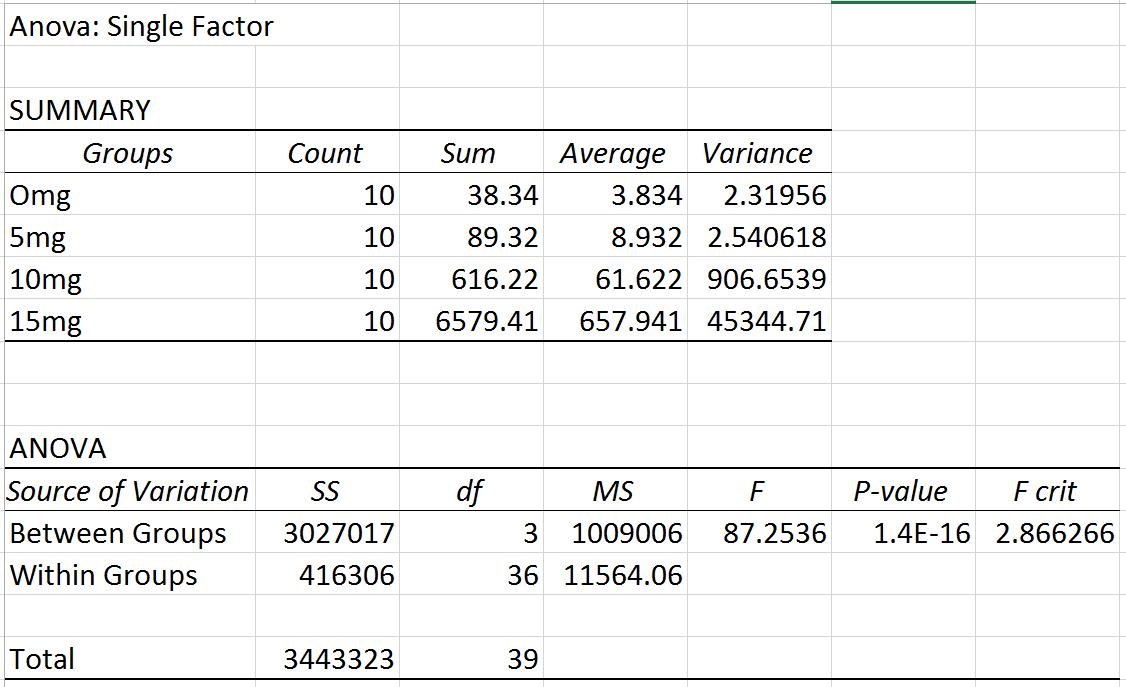Click the 0mg group label cell
This screenshot has width=1126, height=687.
pos(40,196)
